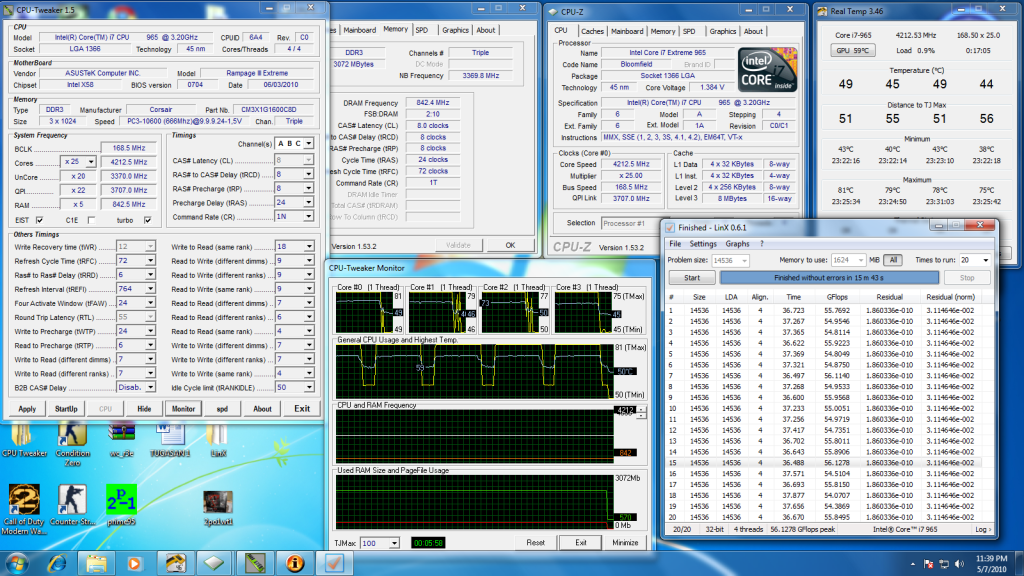This screenshot has height=576, width=1024.
Task: Open the Settings menu in LinX
Action: [703, 244]
